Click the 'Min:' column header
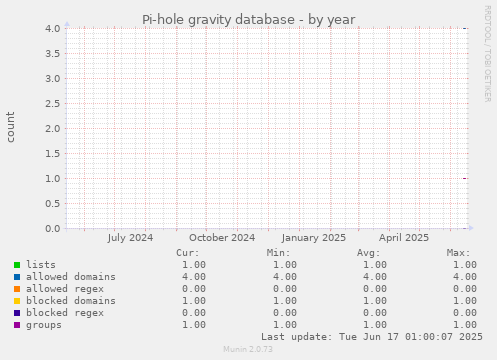 point(278,253)
